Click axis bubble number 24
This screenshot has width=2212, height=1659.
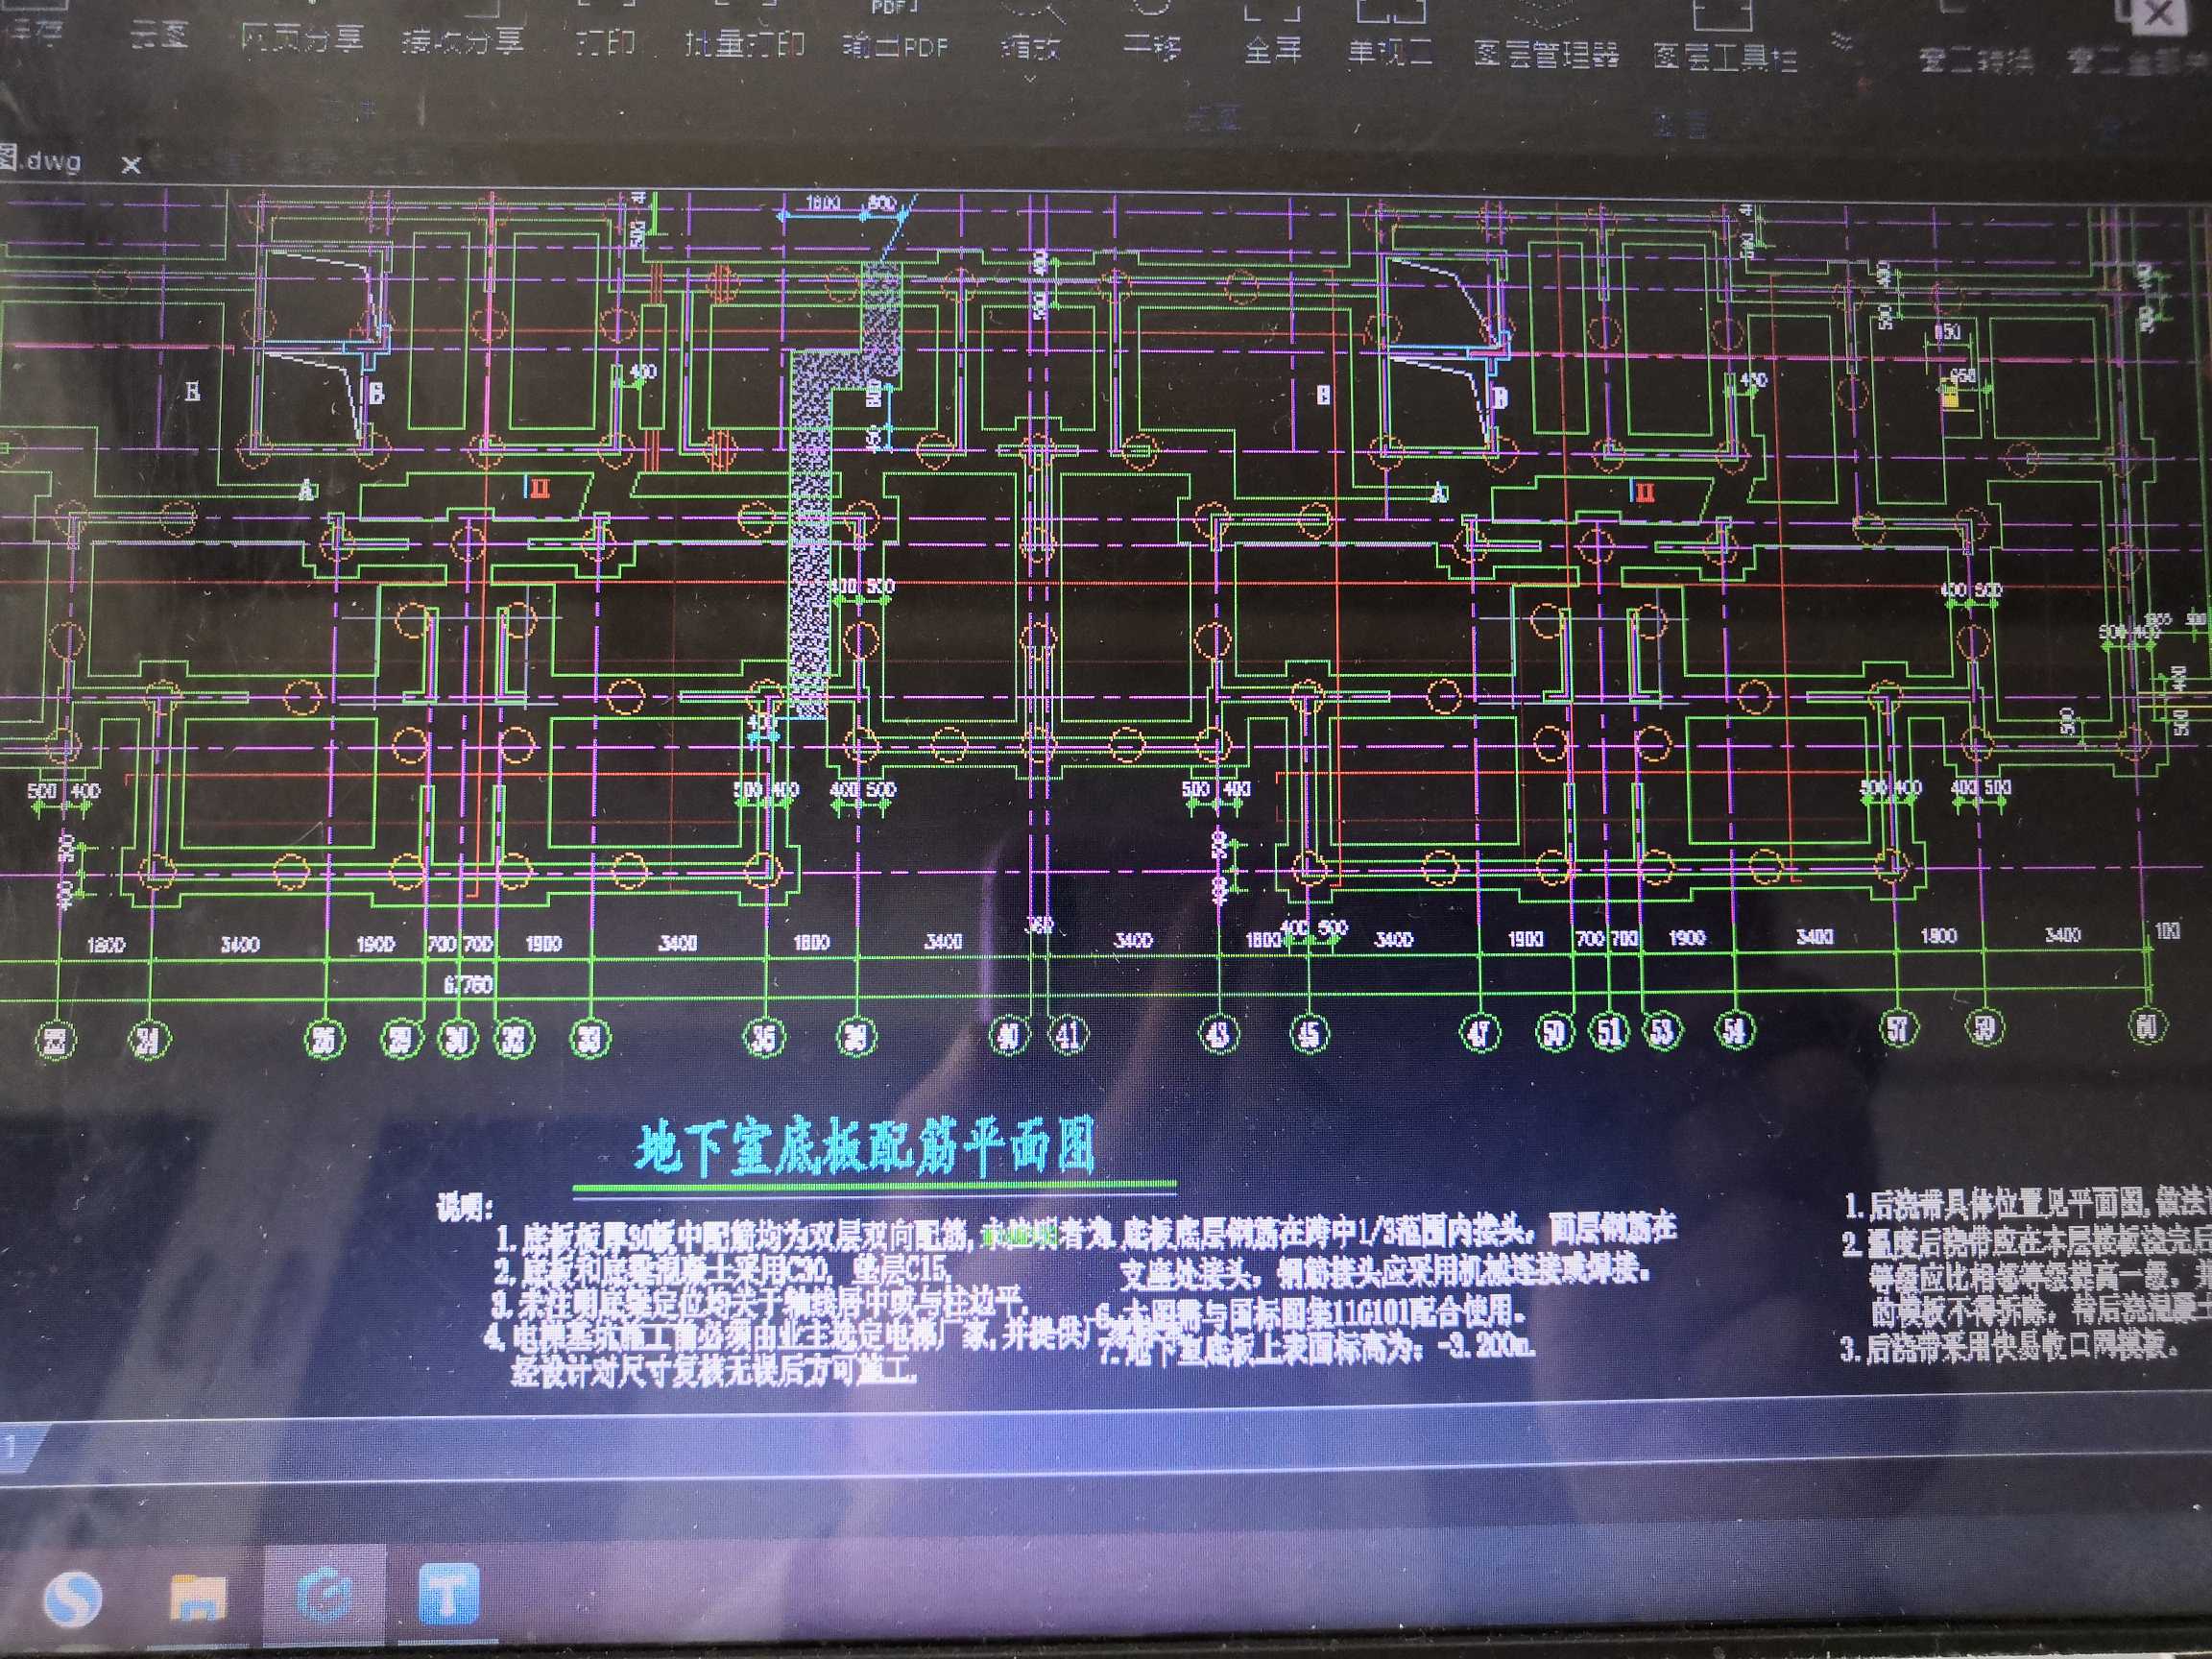148,1041
